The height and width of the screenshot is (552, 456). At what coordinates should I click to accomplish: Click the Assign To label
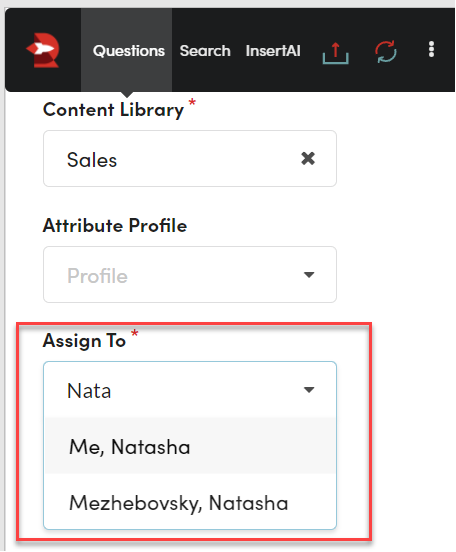tap(84, 341)
